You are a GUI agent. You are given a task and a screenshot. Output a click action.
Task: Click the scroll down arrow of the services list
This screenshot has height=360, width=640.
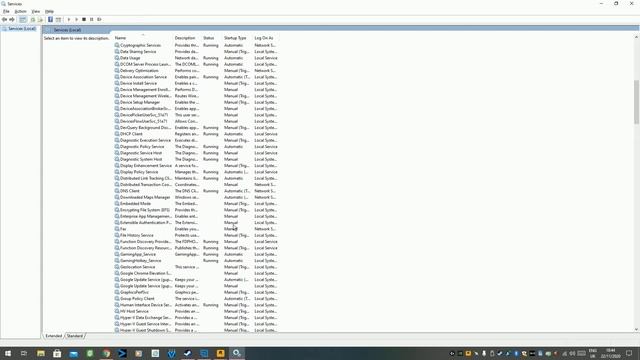[x=636, y=329]
